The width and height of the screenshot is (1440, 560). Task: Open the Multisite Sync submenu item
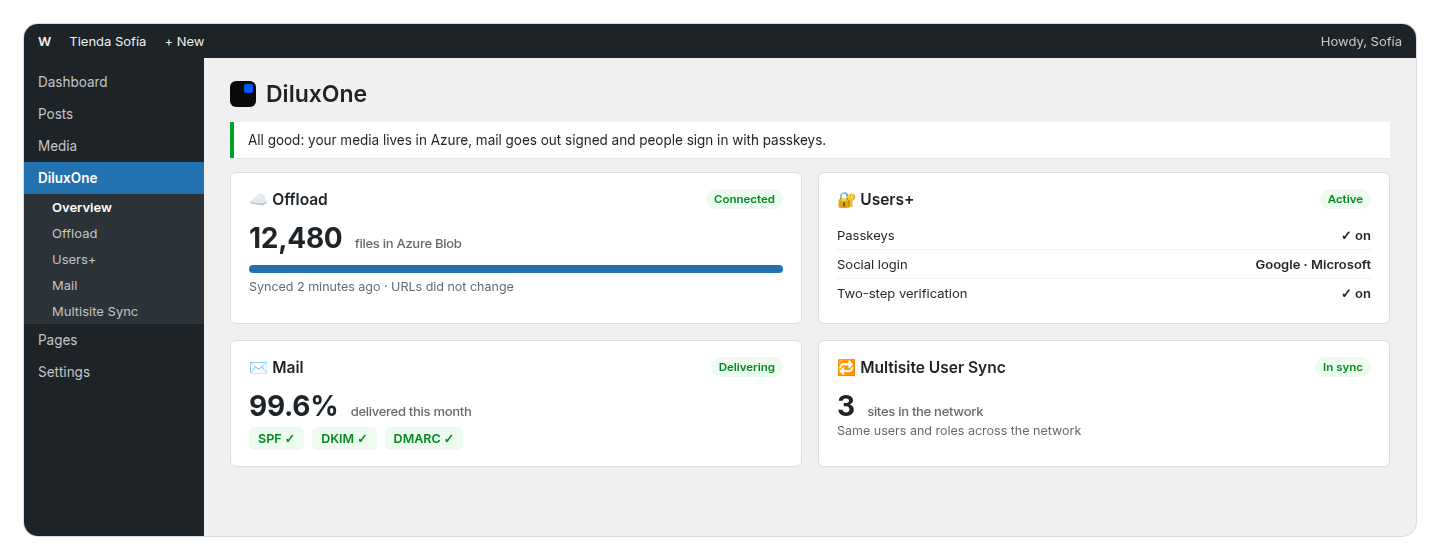[x=114, y=311]
